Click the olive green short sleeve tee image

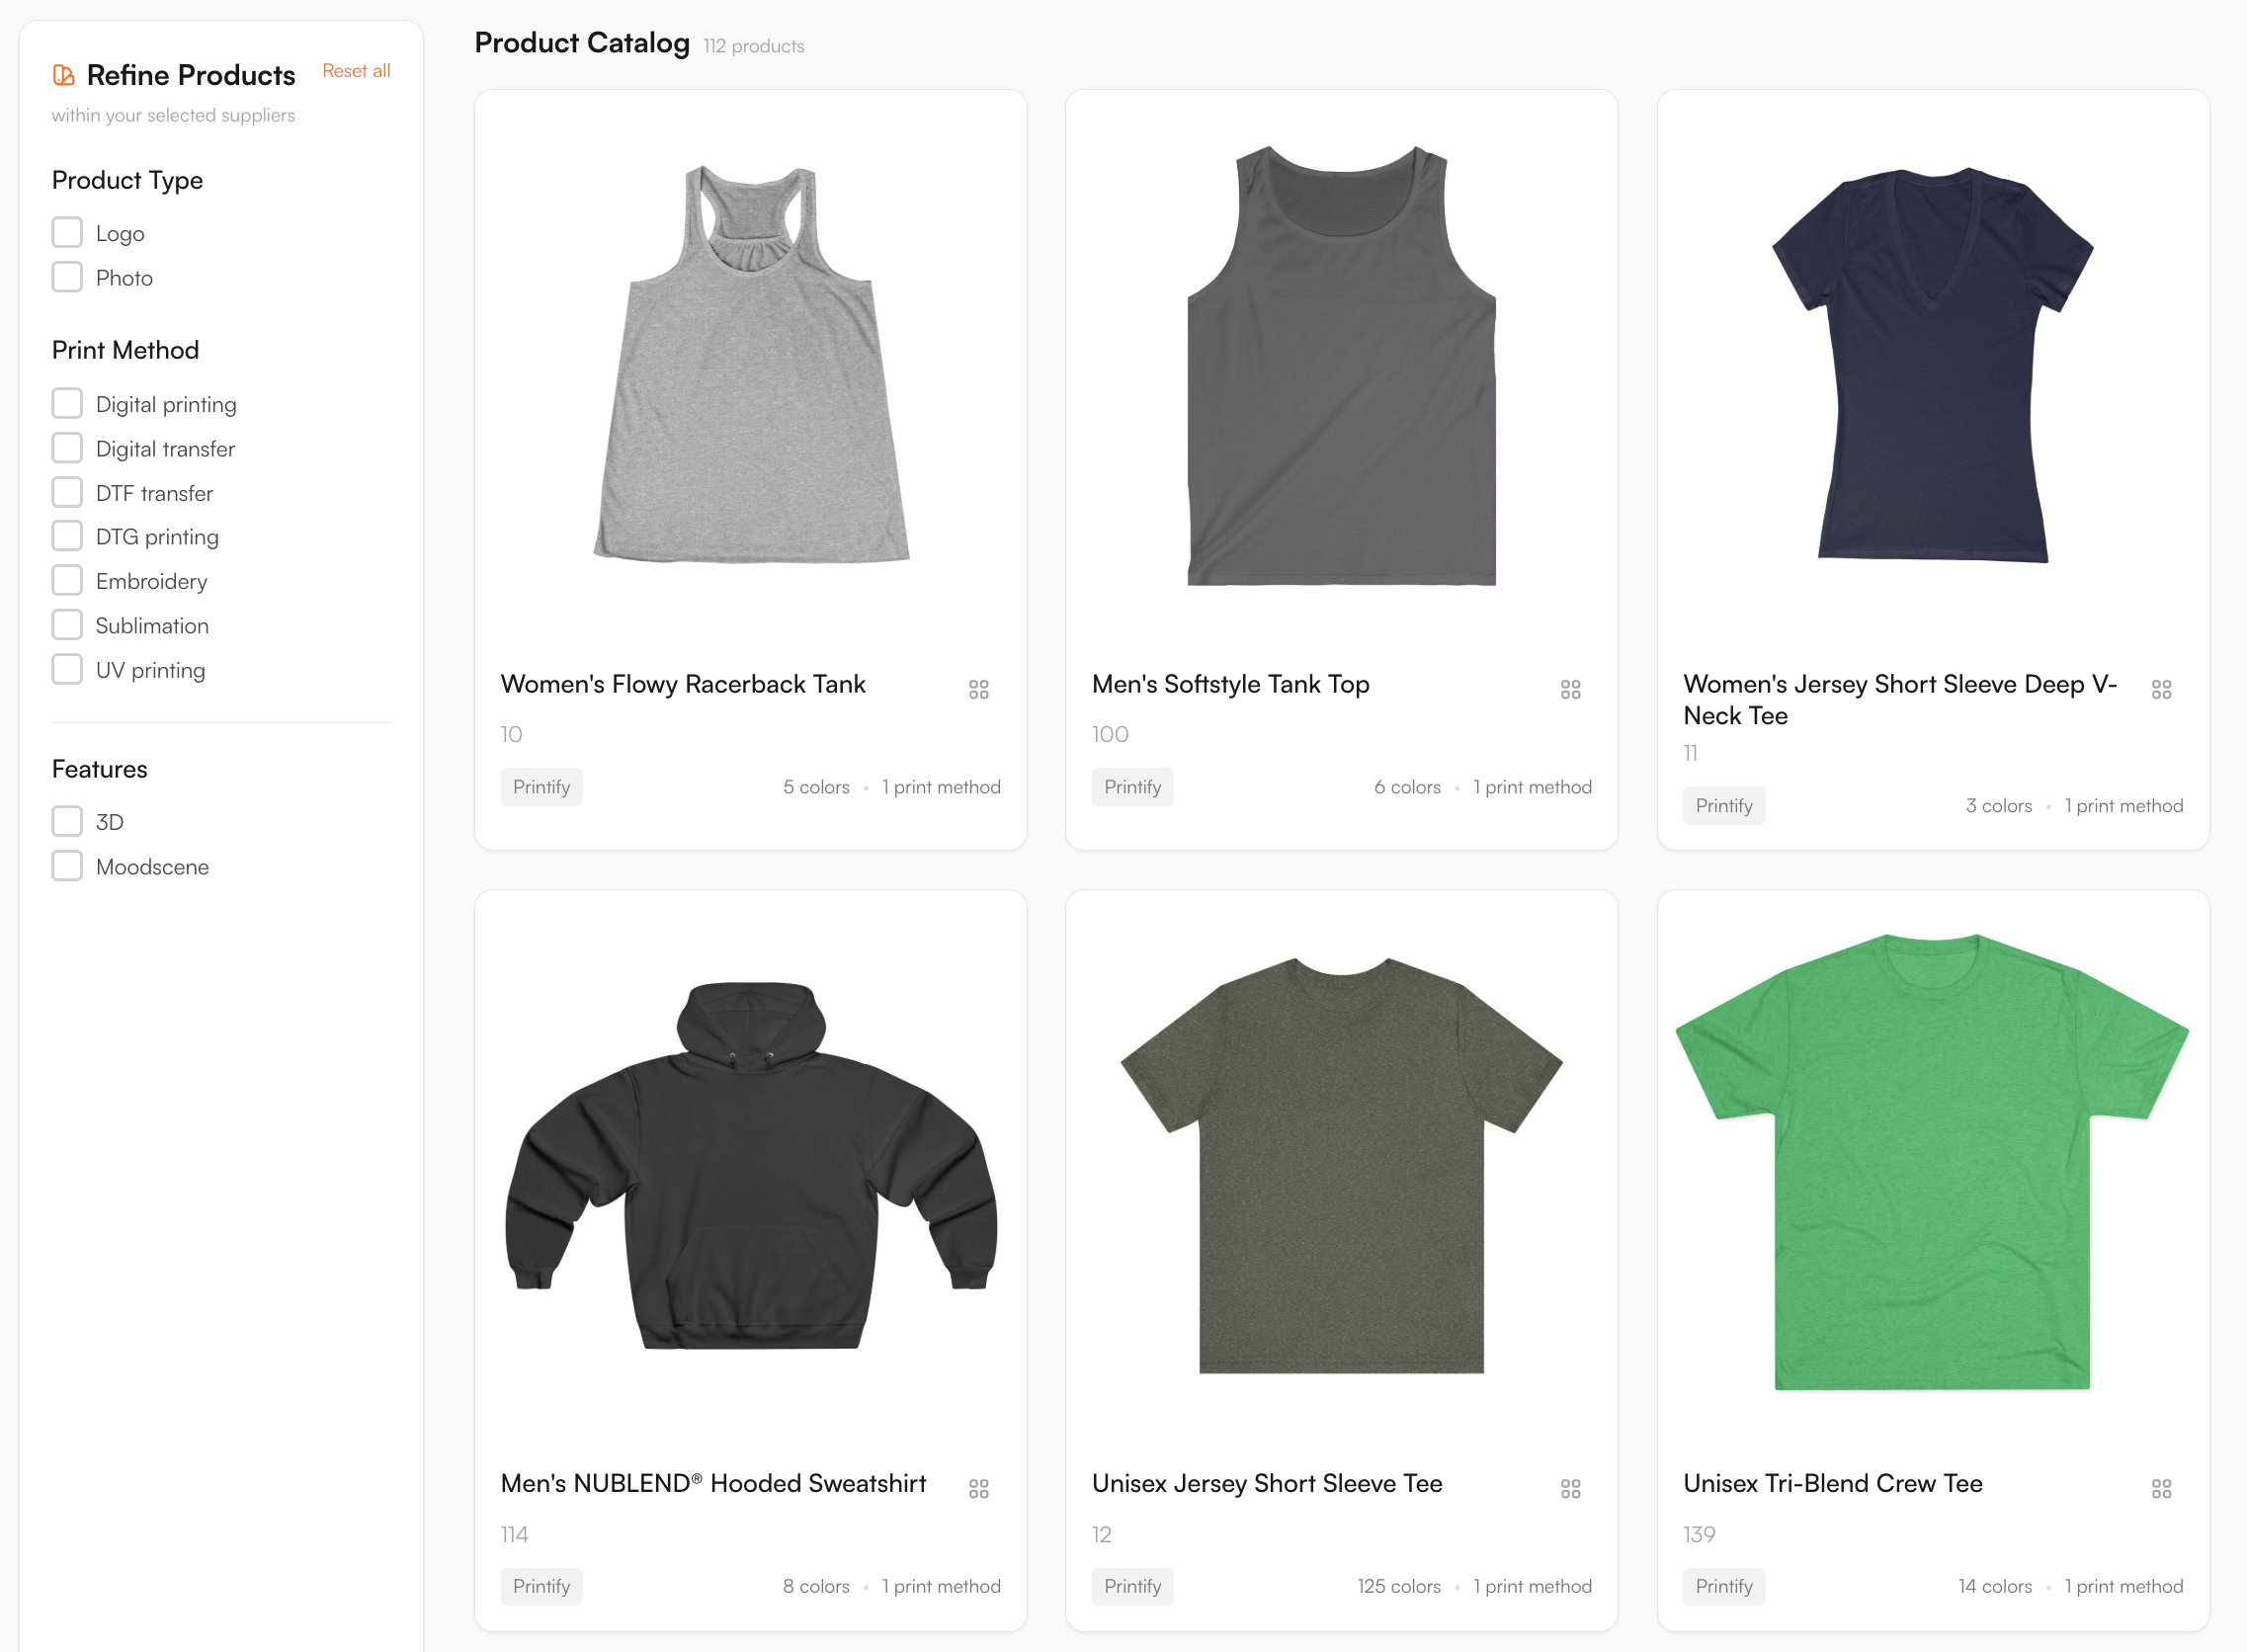pos(1341,1165)
